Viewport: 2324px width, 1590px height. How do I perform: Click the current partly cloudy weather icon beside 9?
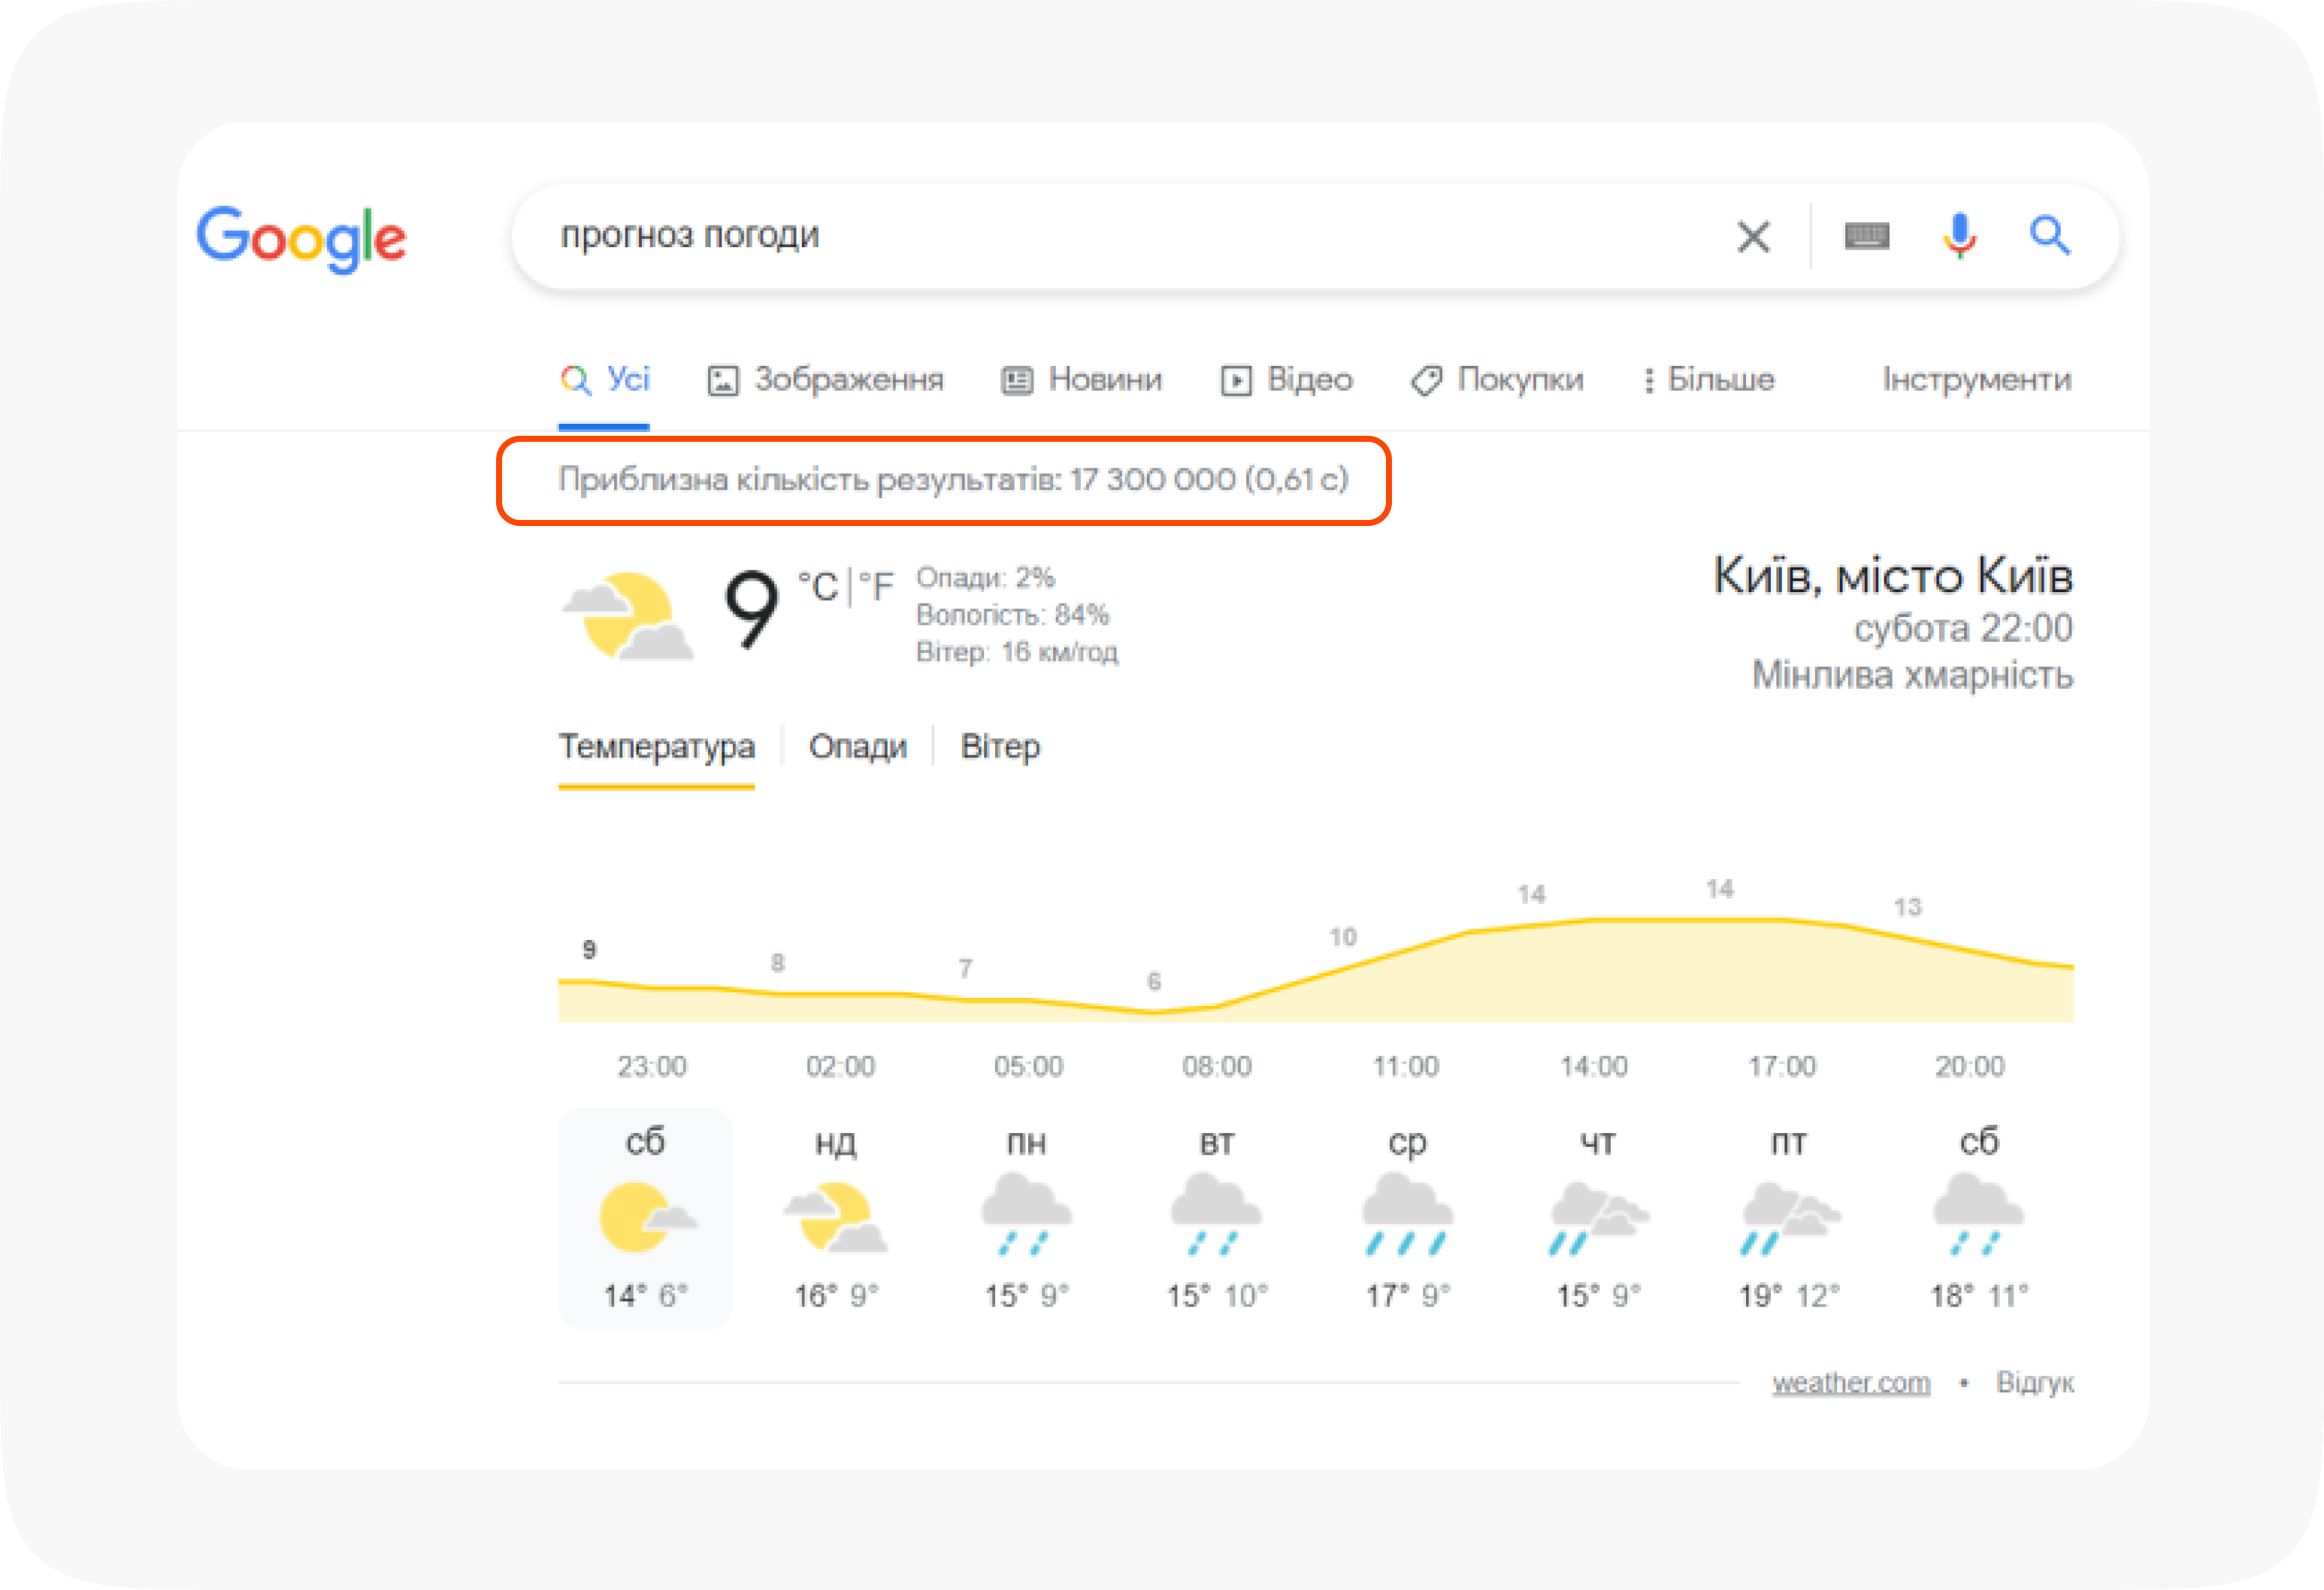pos(627,615)
